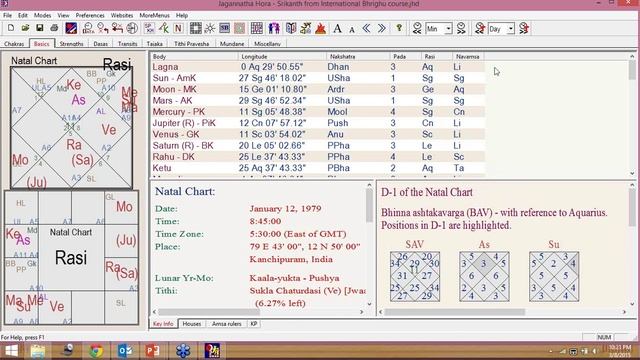Open the Preferences menu
The height and width of the screenshot is (360, 640).
90,15
